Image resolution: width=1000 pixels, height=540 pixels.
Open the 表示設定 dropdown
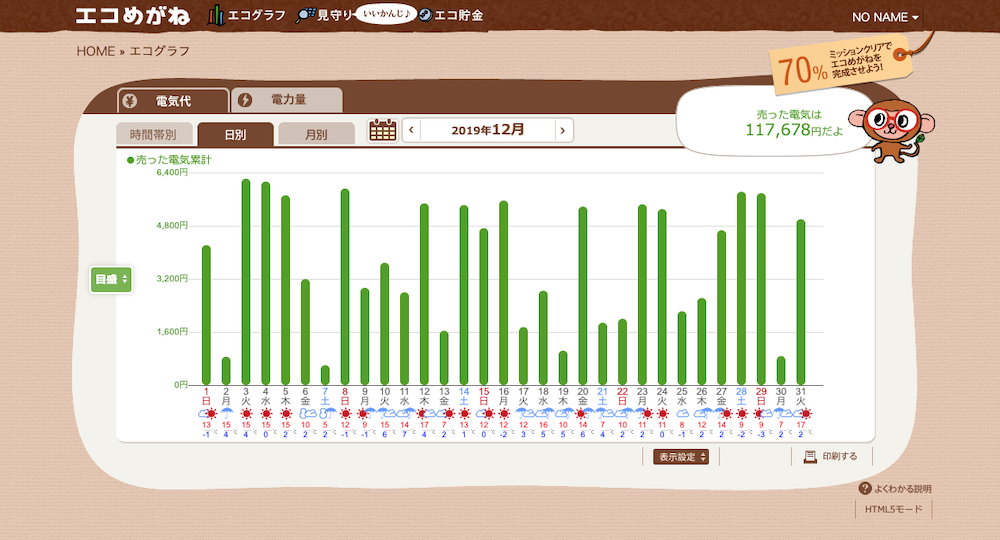click(x=682, y=457)
